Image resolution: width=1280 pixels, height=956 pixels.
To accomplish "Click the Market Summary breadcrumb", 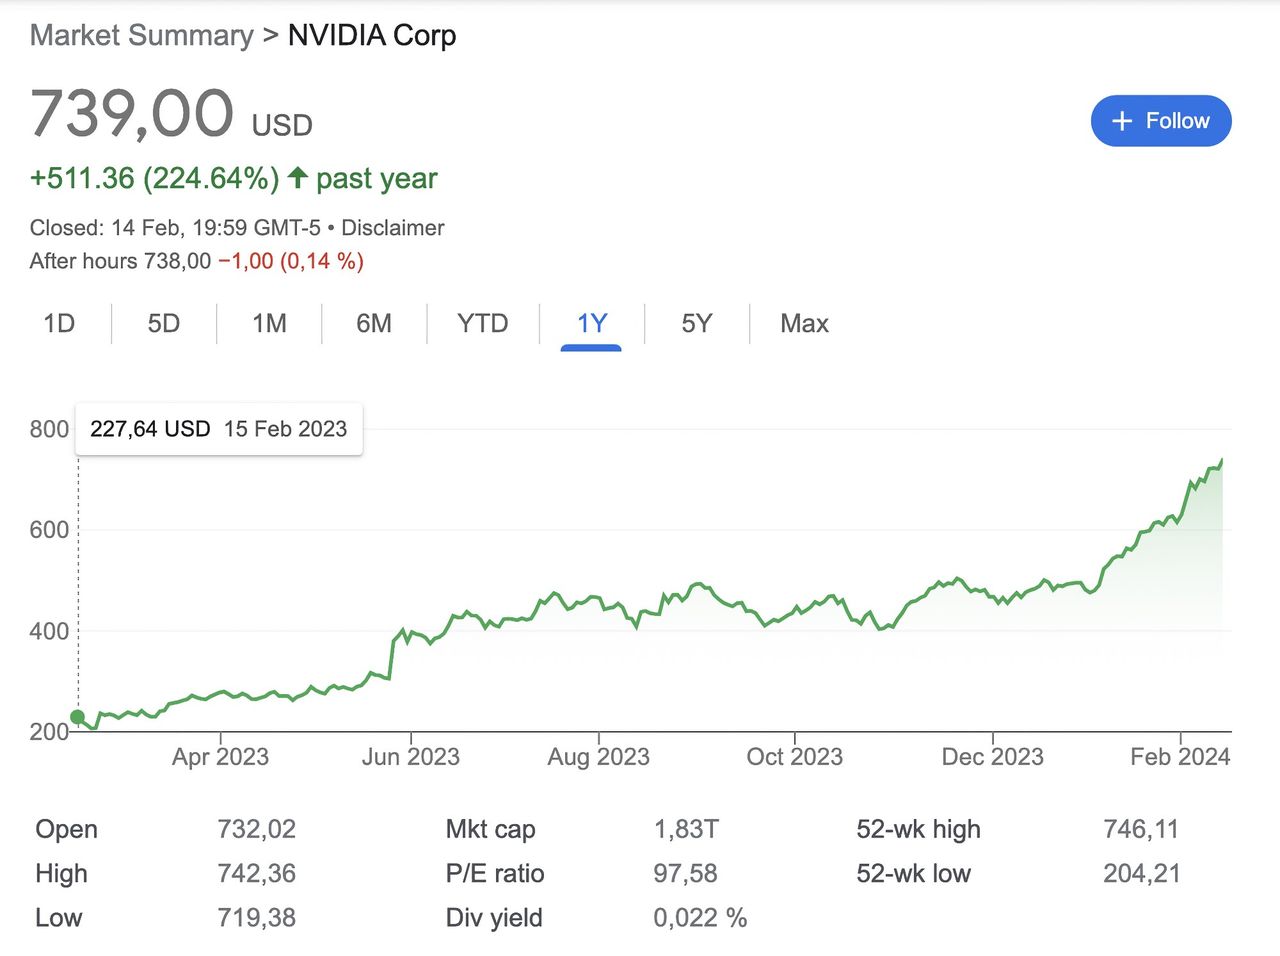I will coord(141,35).
